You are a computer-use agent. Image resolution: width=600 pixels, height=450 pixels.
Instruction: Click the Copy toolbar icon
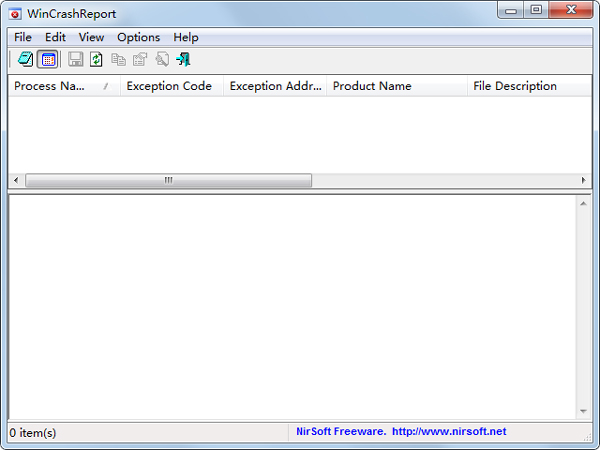tap(119, 60)
